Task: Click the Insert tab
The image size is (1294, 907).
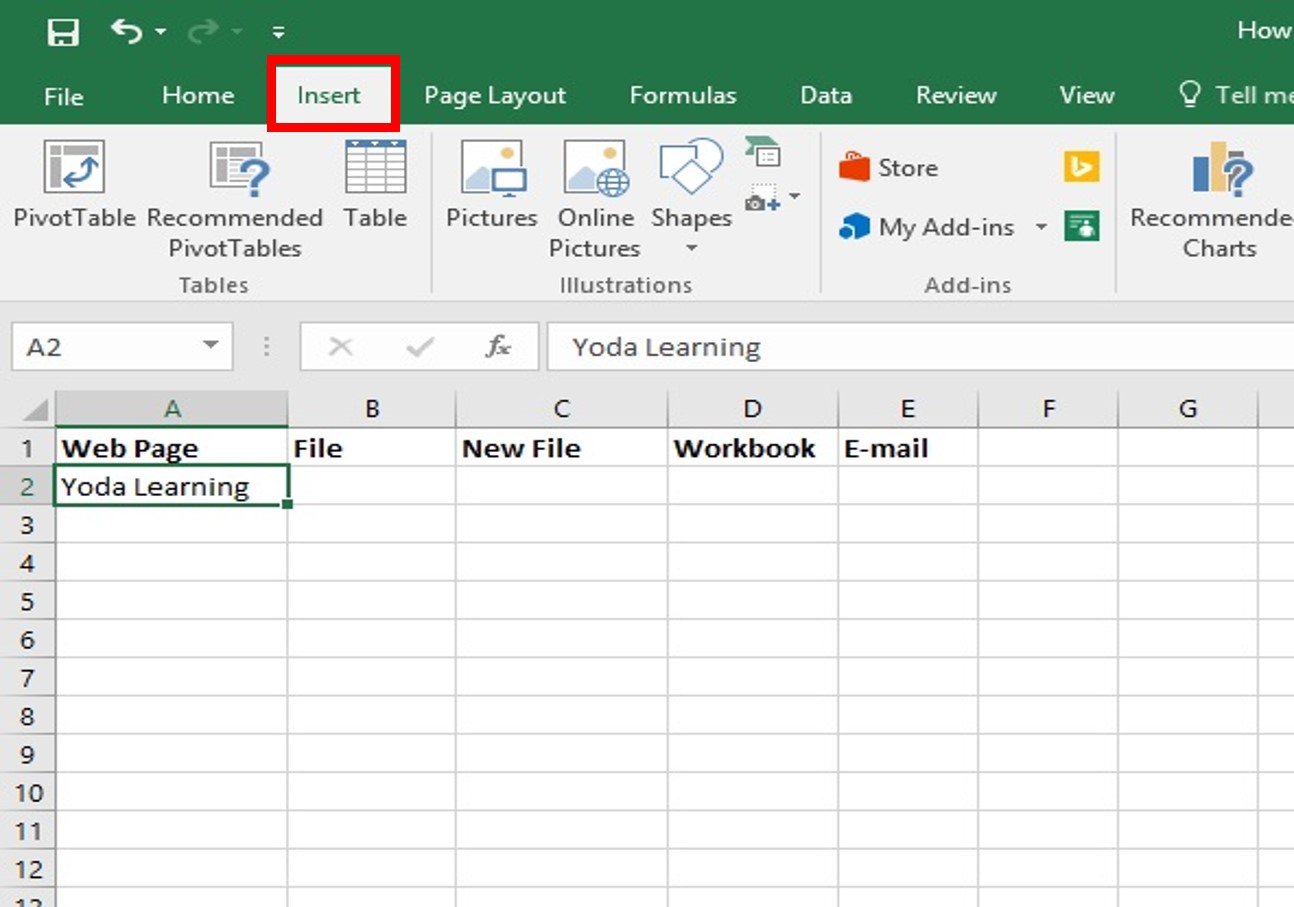Action: 329,96
